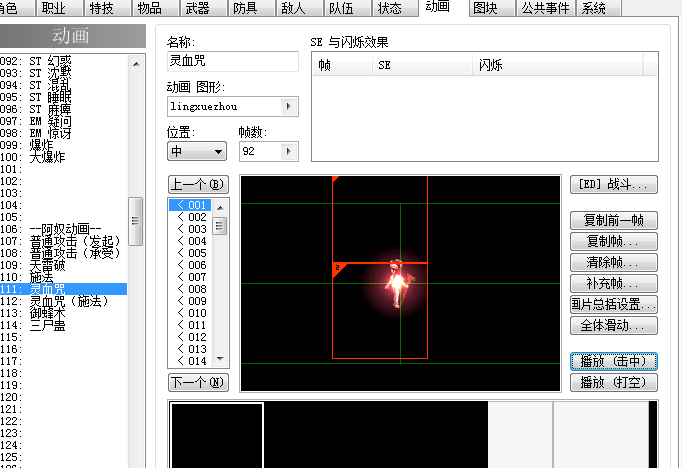Click the frame list scrollbar thumb
The width and height of the screenshot is (682, 468).
point(220,226)
